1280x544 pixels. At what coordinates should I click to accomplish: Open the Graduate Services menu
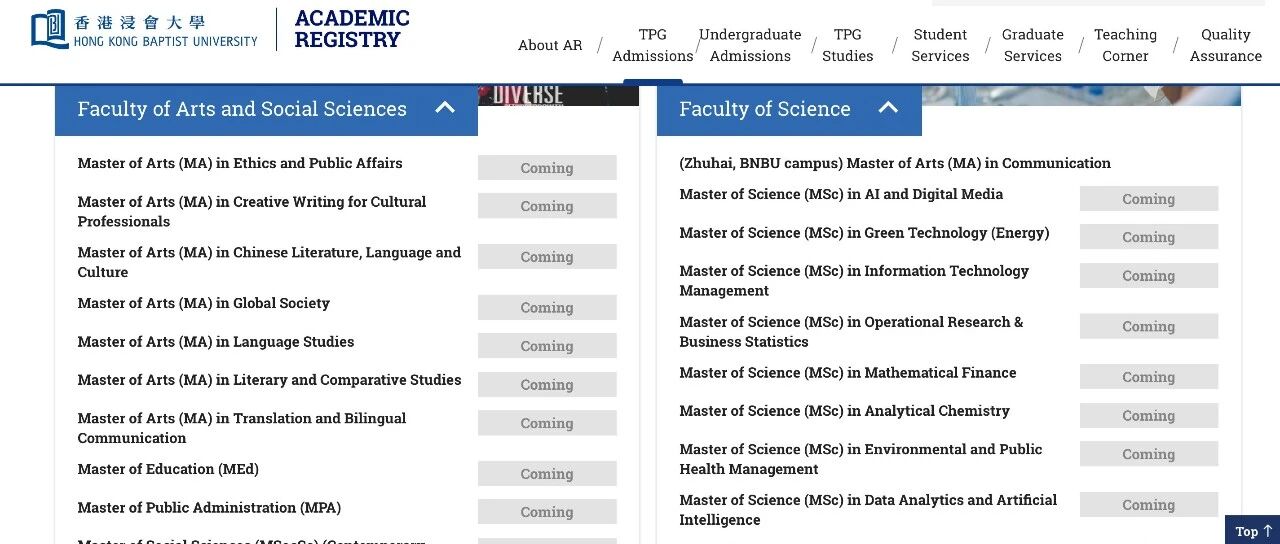[1033, 45]
